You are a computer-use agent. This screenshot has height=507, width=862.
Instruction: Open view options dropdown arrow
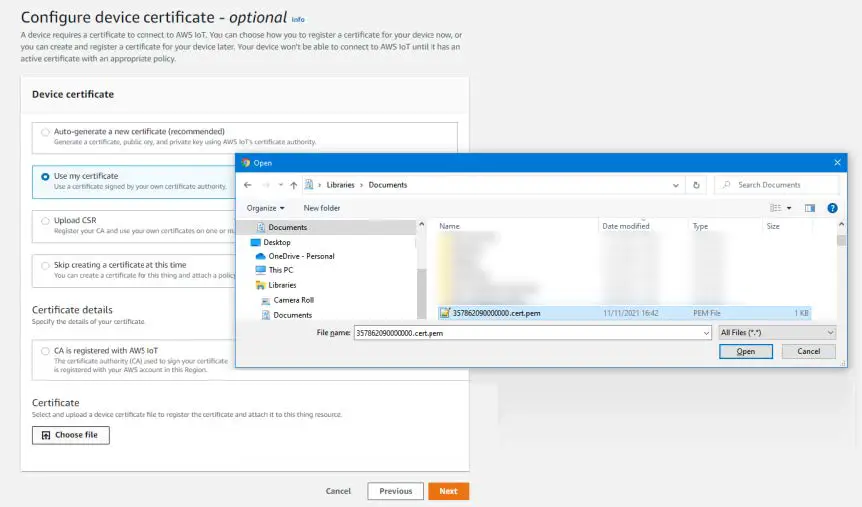coord(789,208)
